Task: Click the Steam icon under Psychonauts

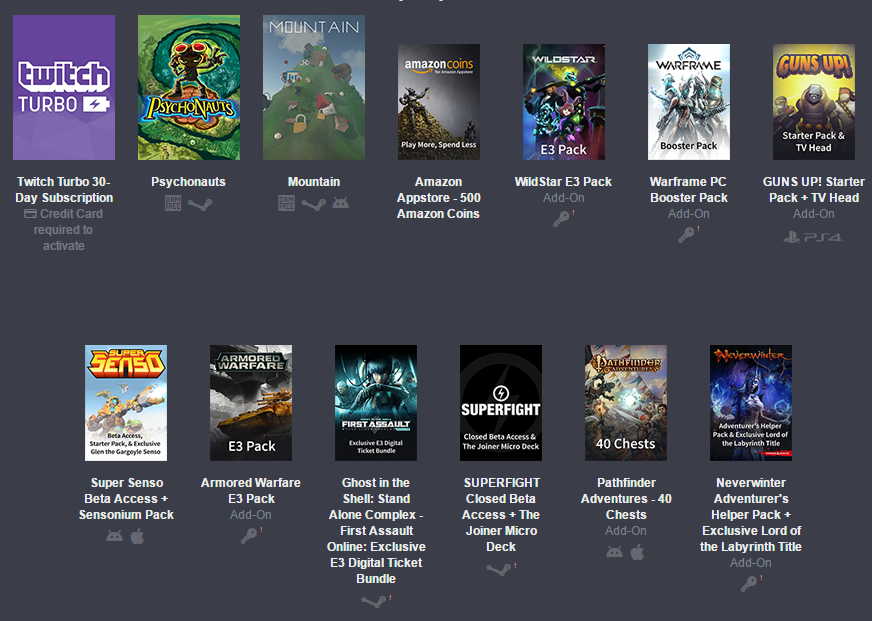Action: pyautogui.click(x=200, y=205)
